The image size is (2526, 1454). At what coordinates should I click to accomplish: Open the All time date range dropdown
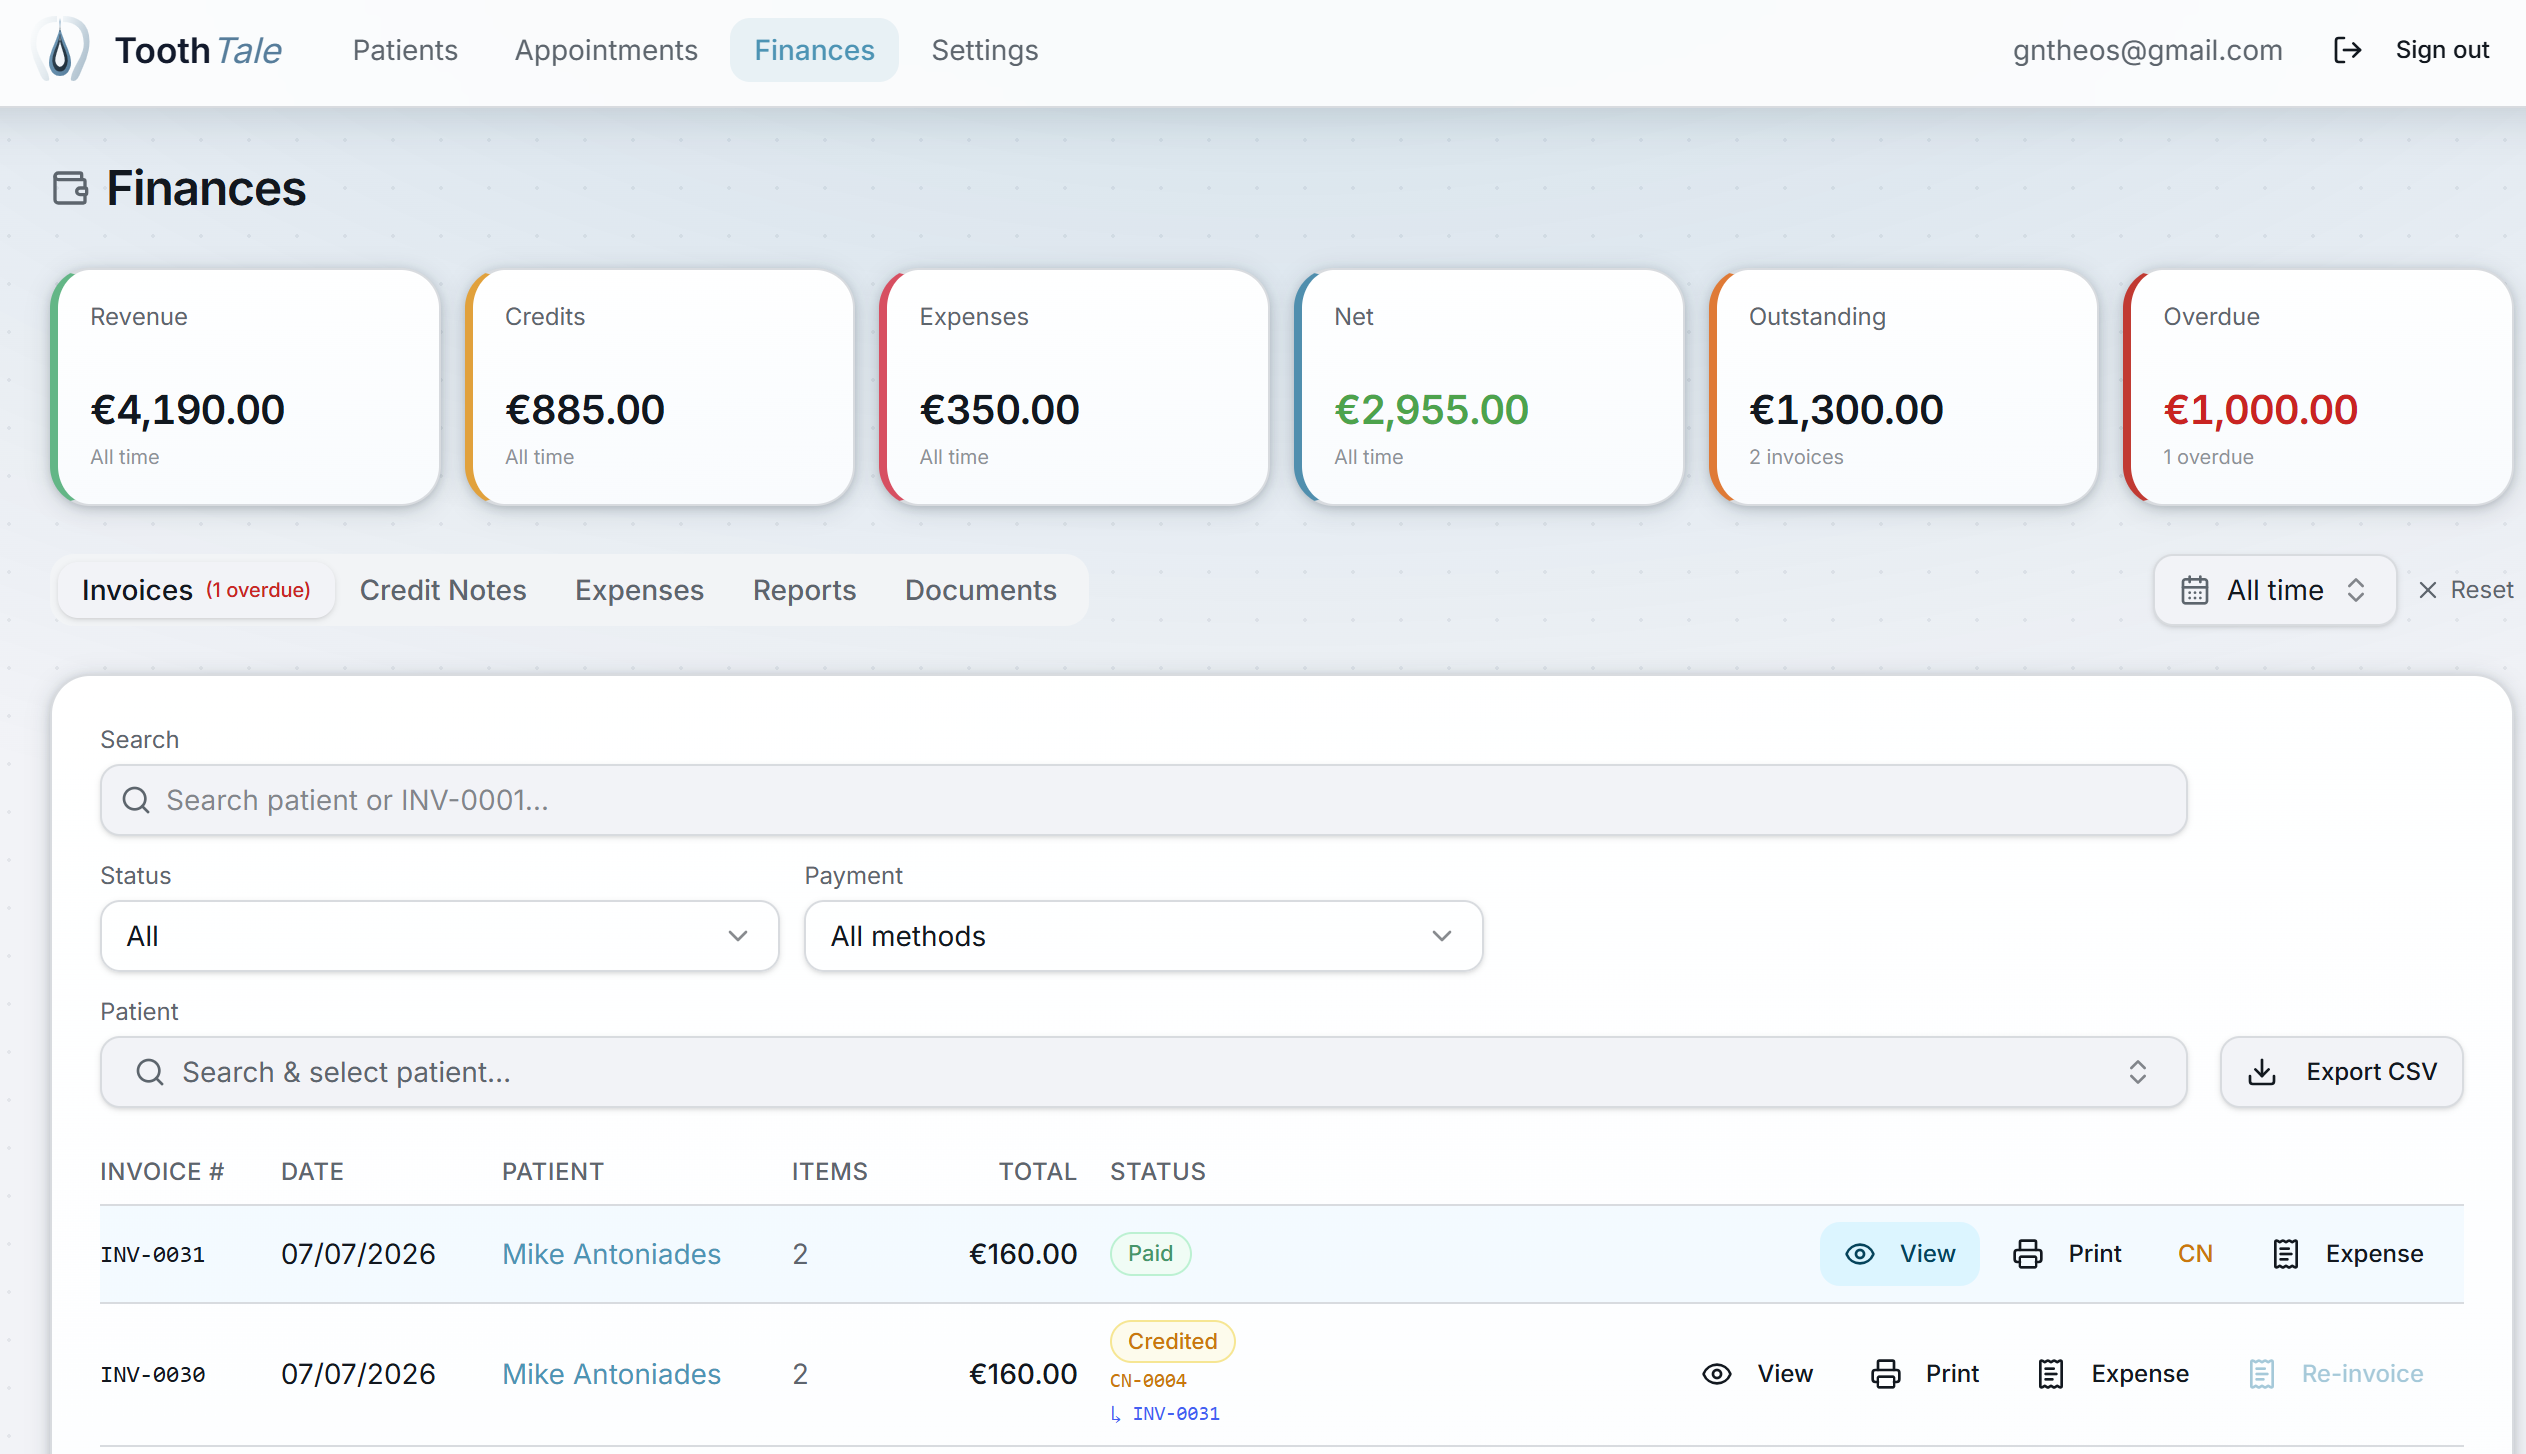[2275, 590]
